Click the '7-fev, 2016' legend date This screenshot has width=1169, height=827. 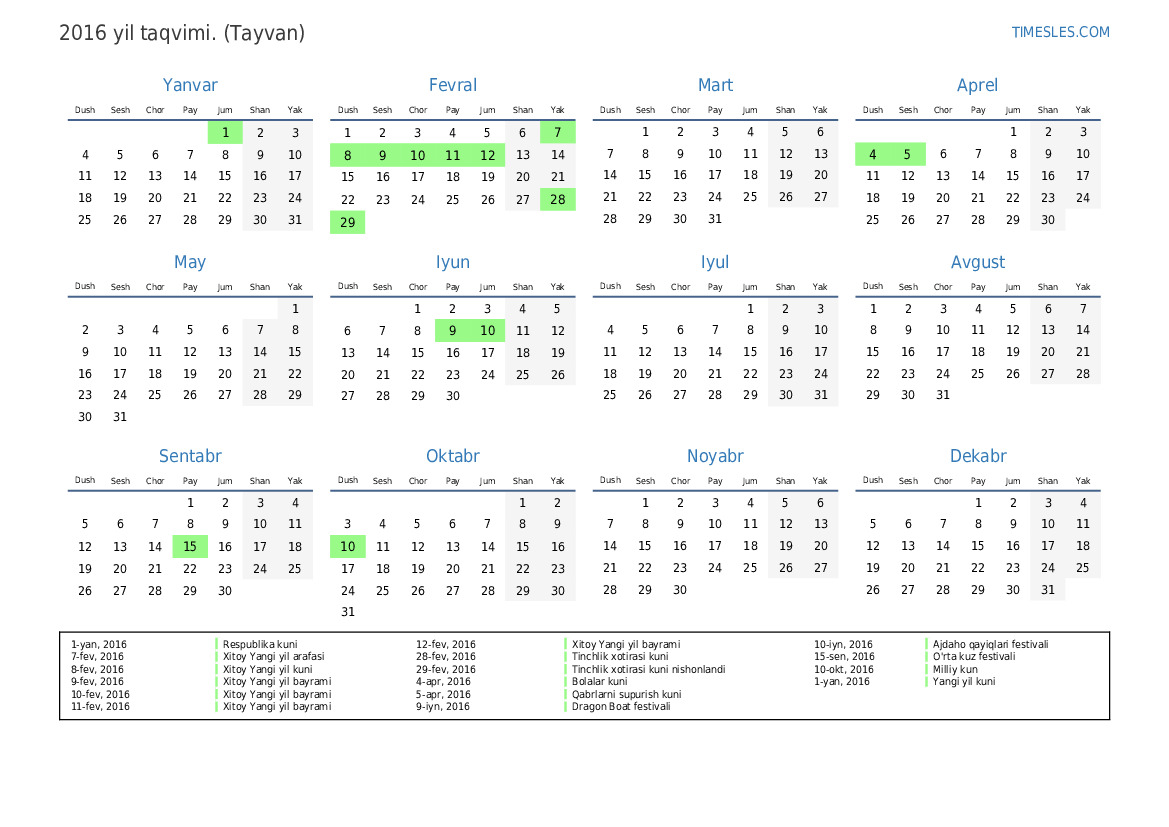[97, 657]
